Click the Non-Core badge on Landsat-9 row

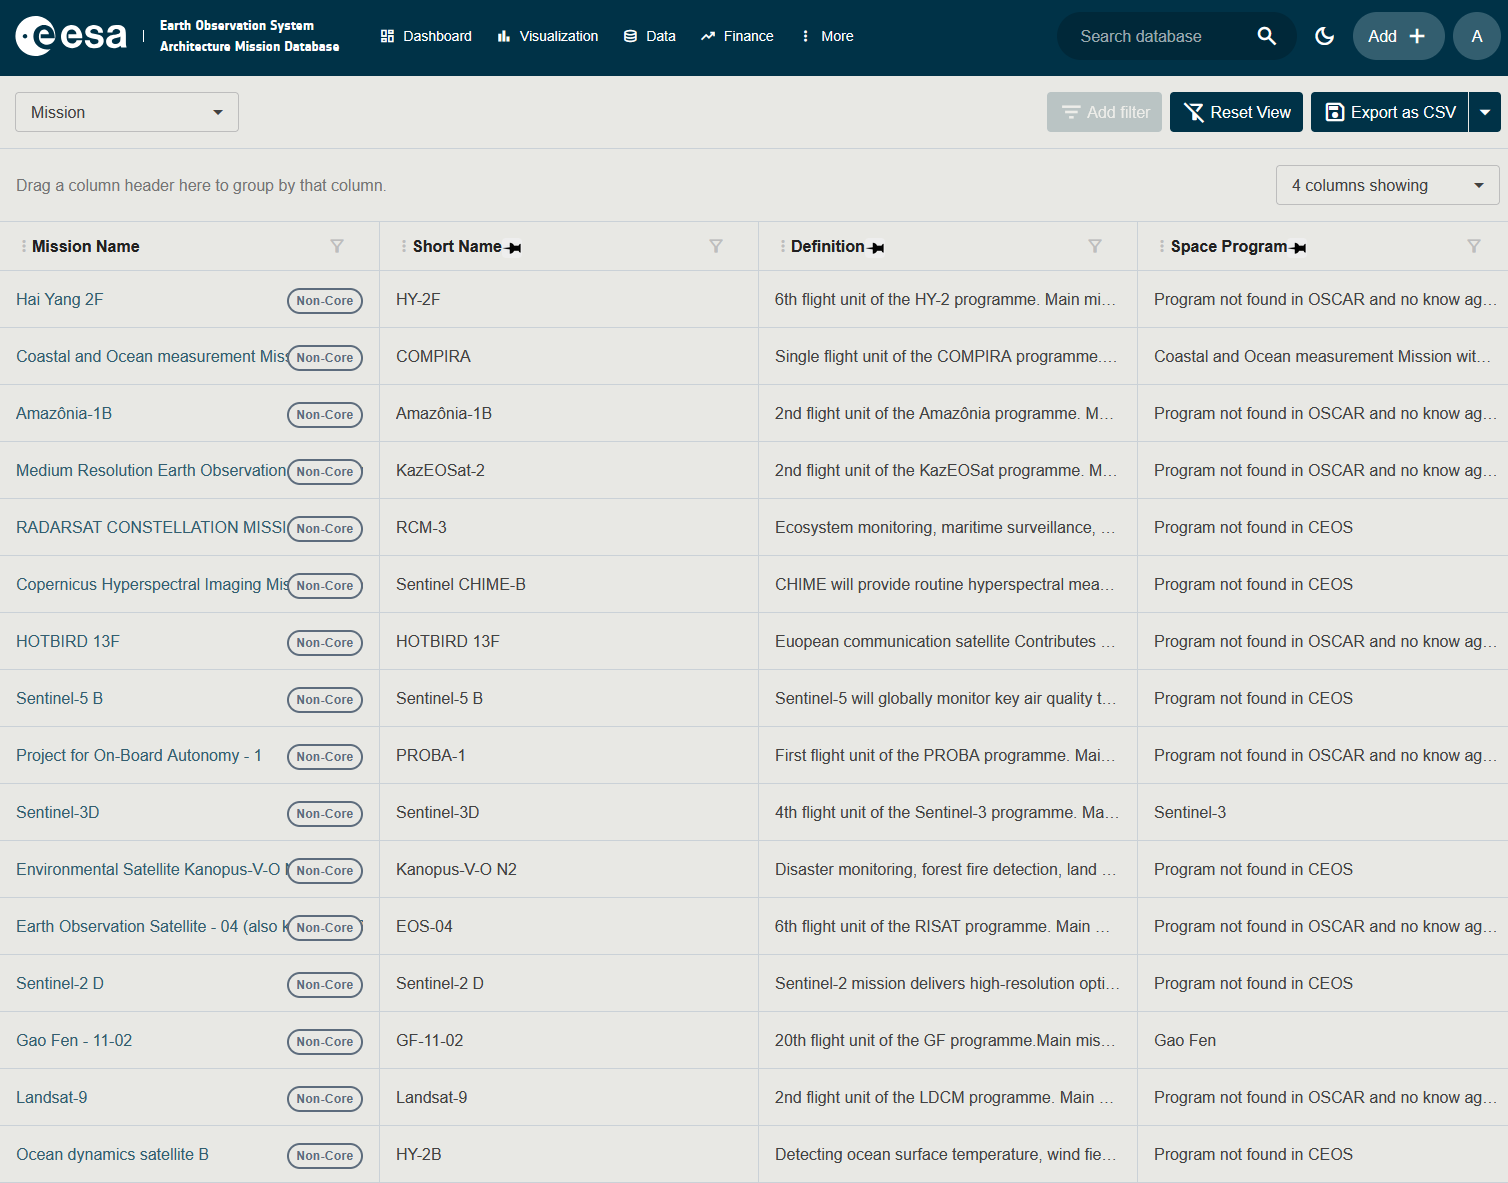[x=325, y=1098]
